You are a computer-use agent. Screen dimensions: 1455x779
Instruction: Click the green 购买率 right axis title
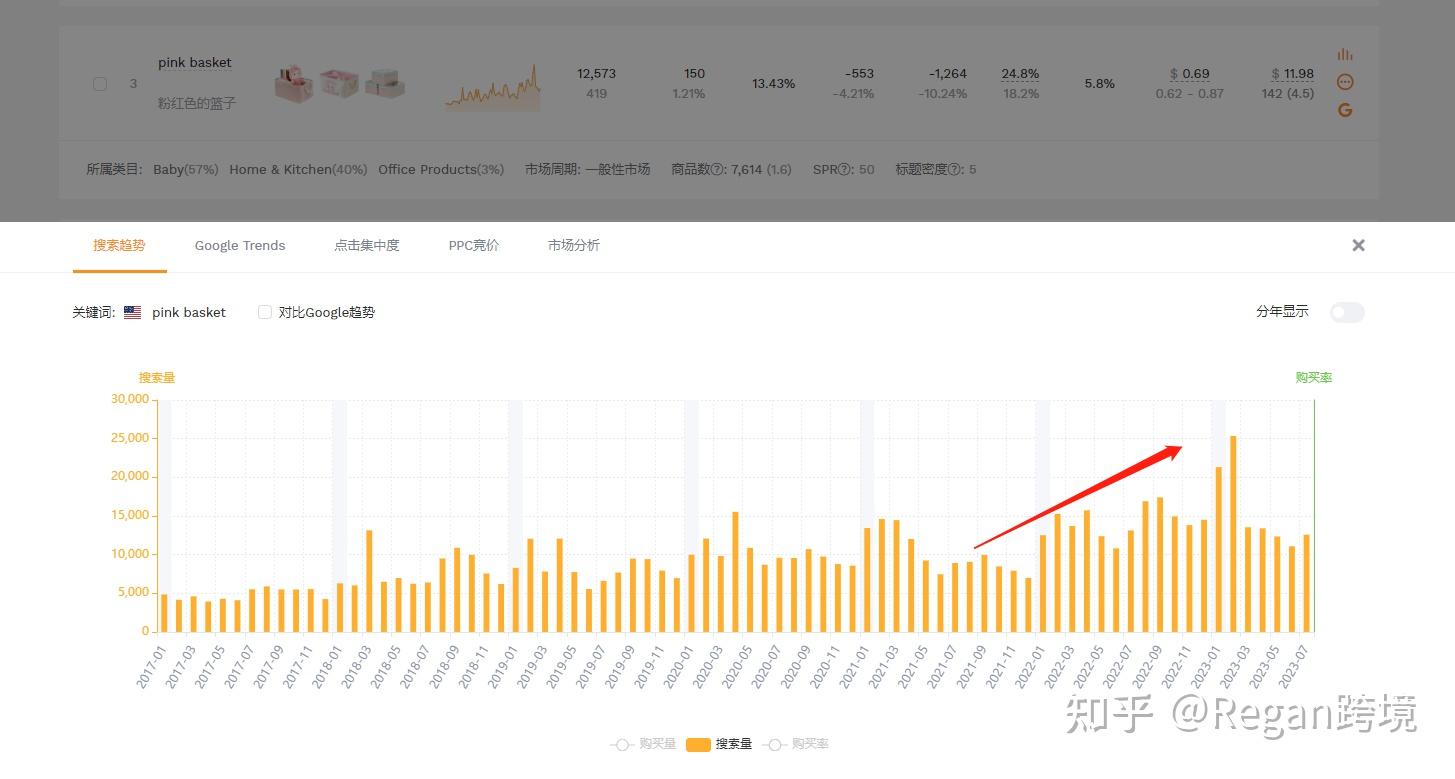pyautogui.click(x=1314, y=377)
